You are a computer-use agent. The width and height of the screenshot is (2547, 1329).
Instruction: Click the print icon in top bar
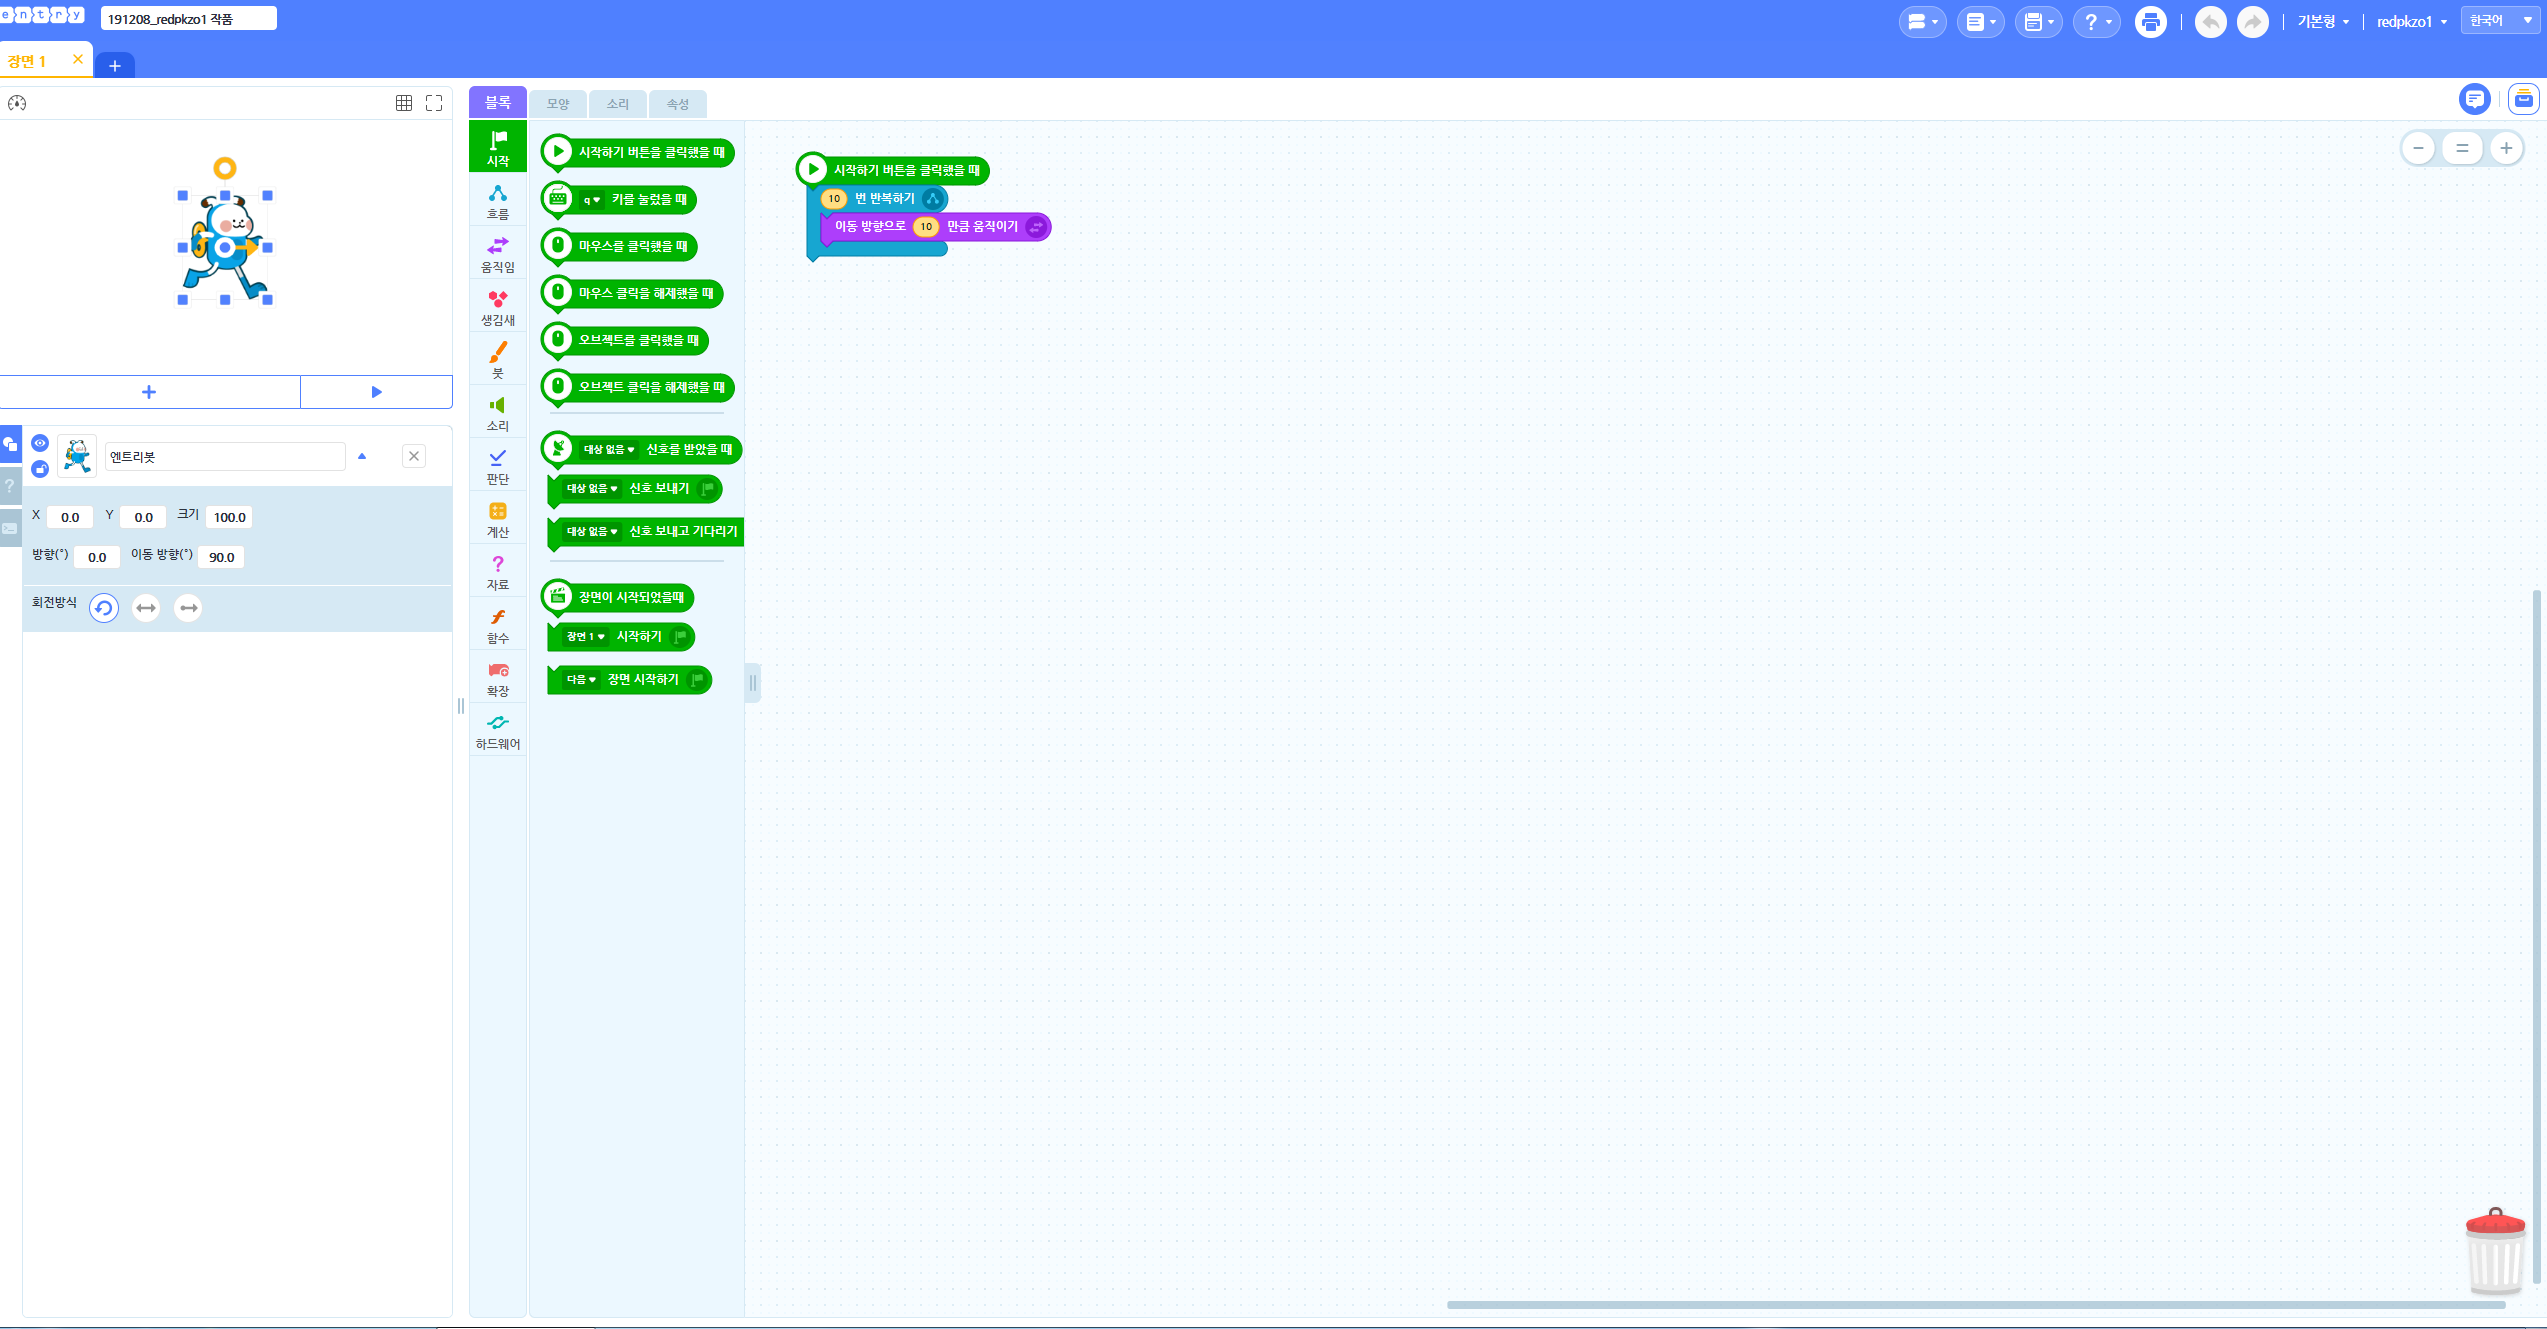2150,22
